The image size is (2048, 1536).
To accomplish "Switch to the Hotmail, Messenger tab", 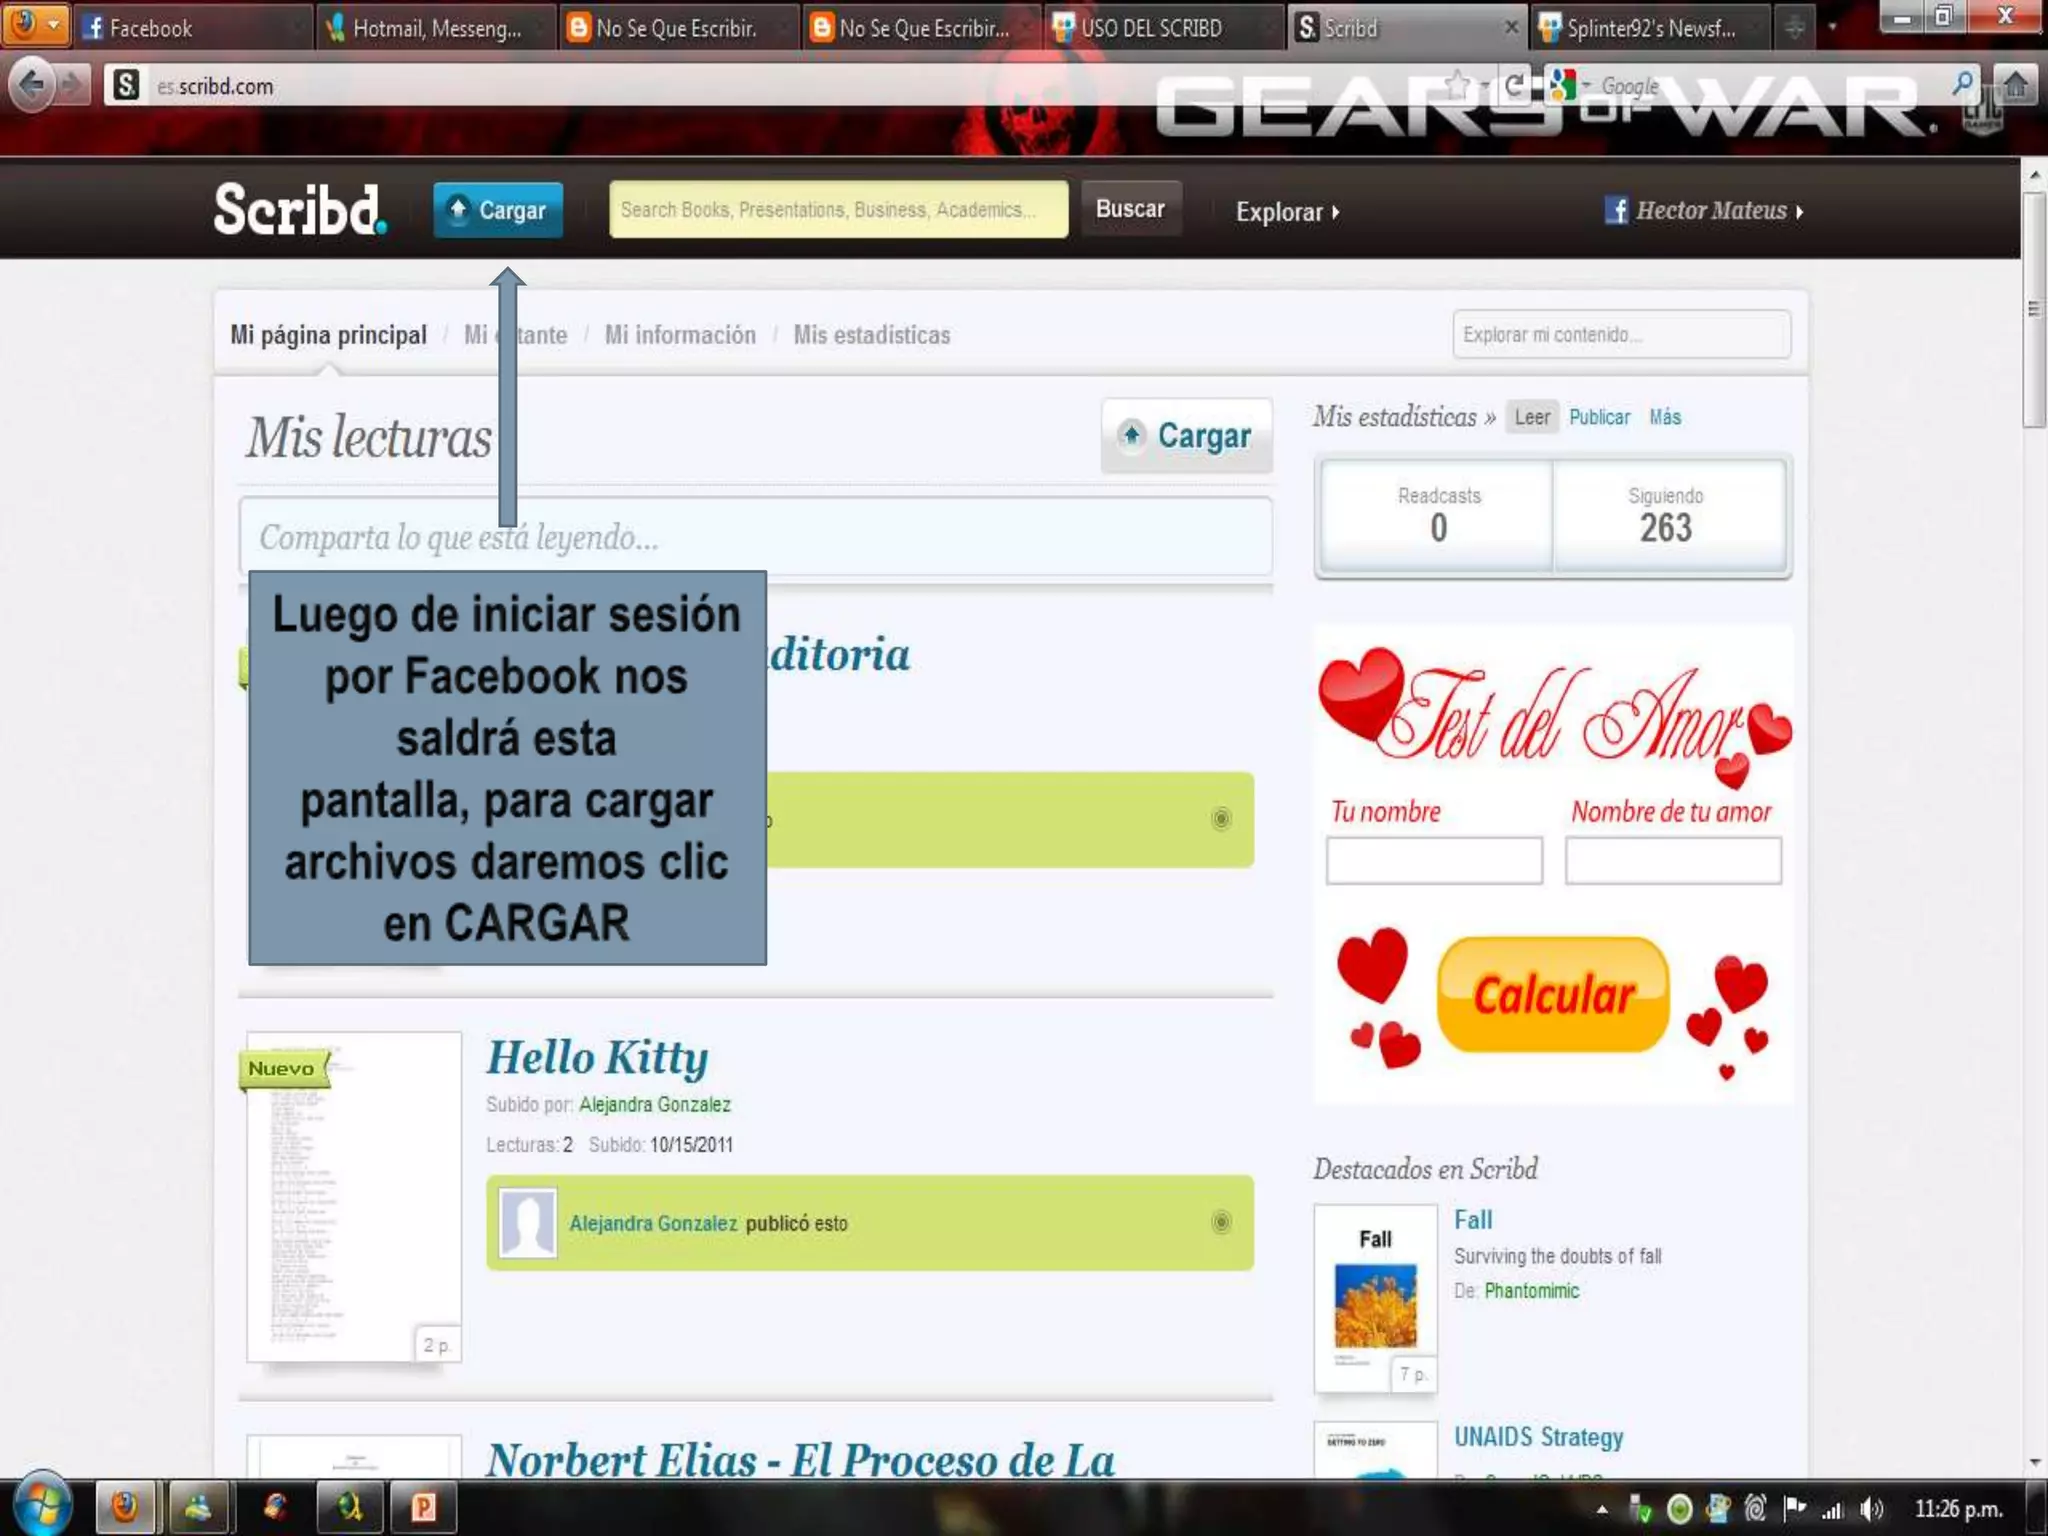I will click(436, 28).
